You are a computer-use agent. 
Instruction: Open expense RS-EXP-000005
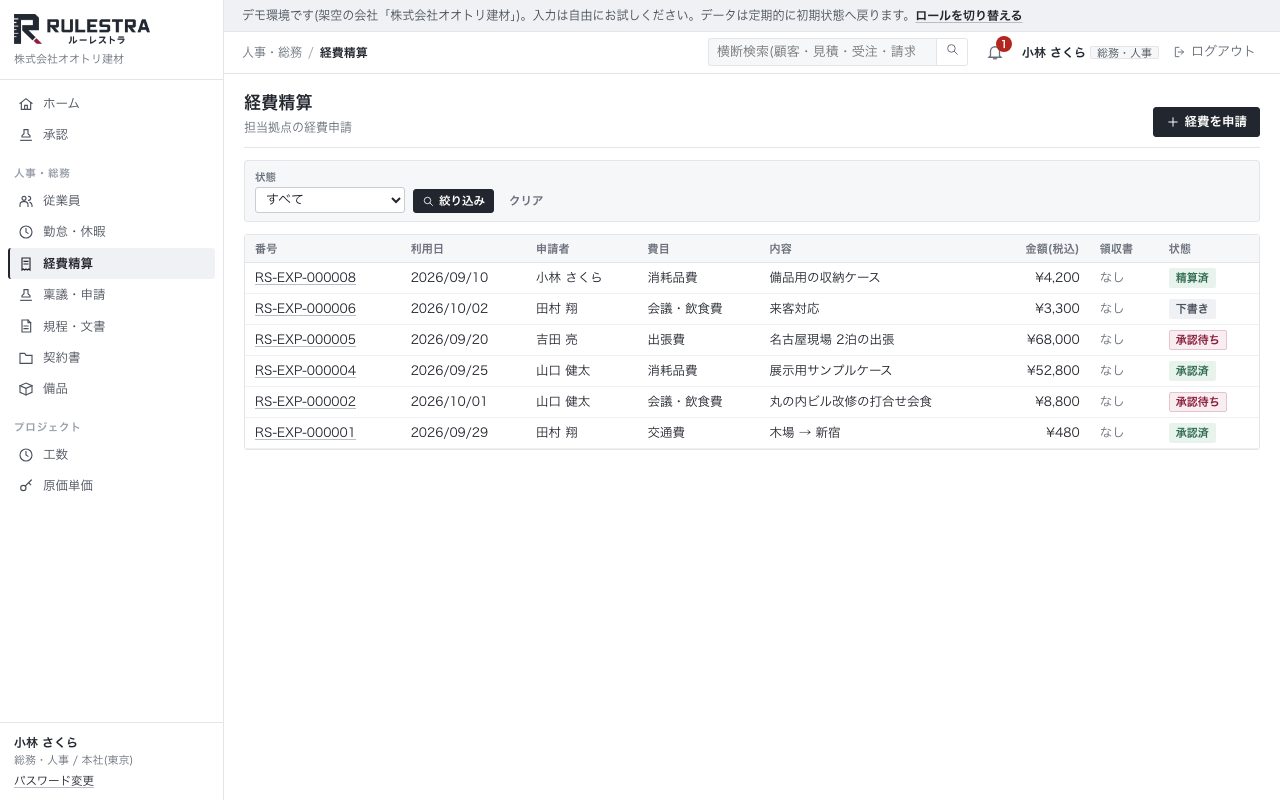(305, 340)
